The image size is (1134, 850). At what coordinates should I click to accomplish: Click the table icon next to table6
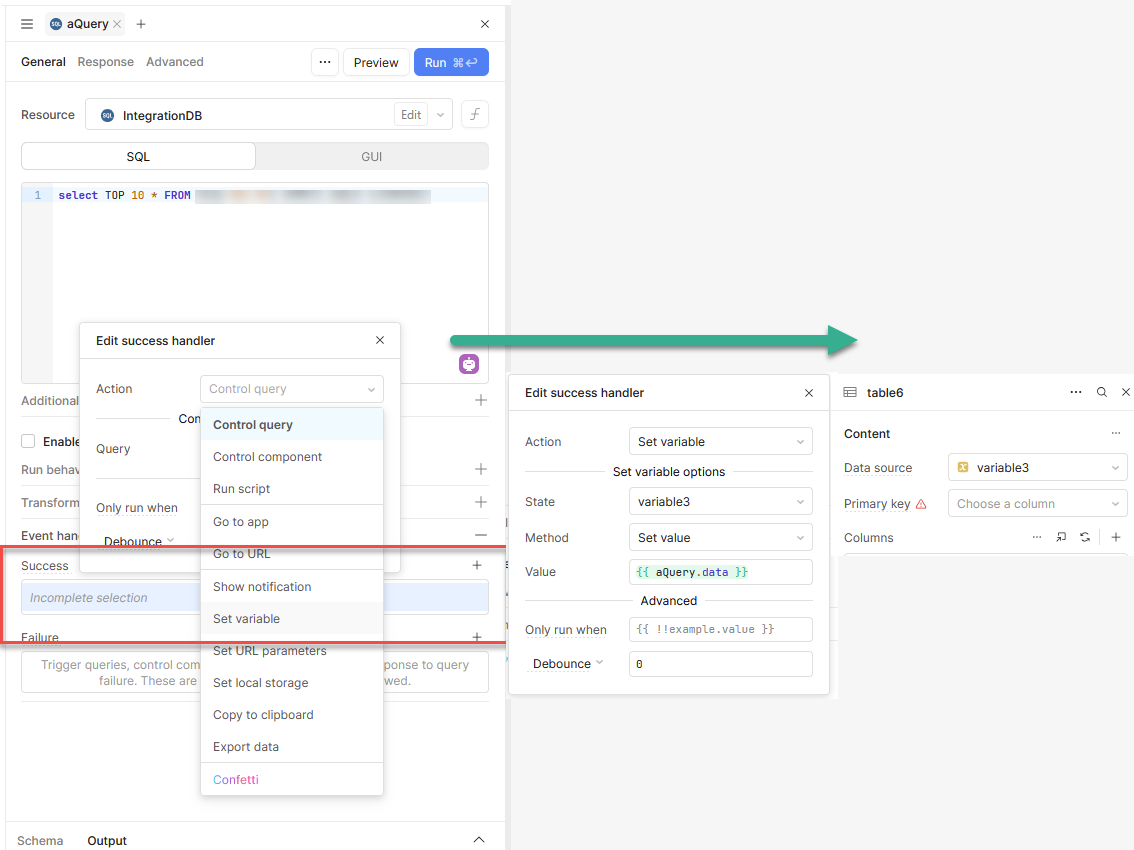click(x=850, y=392)
